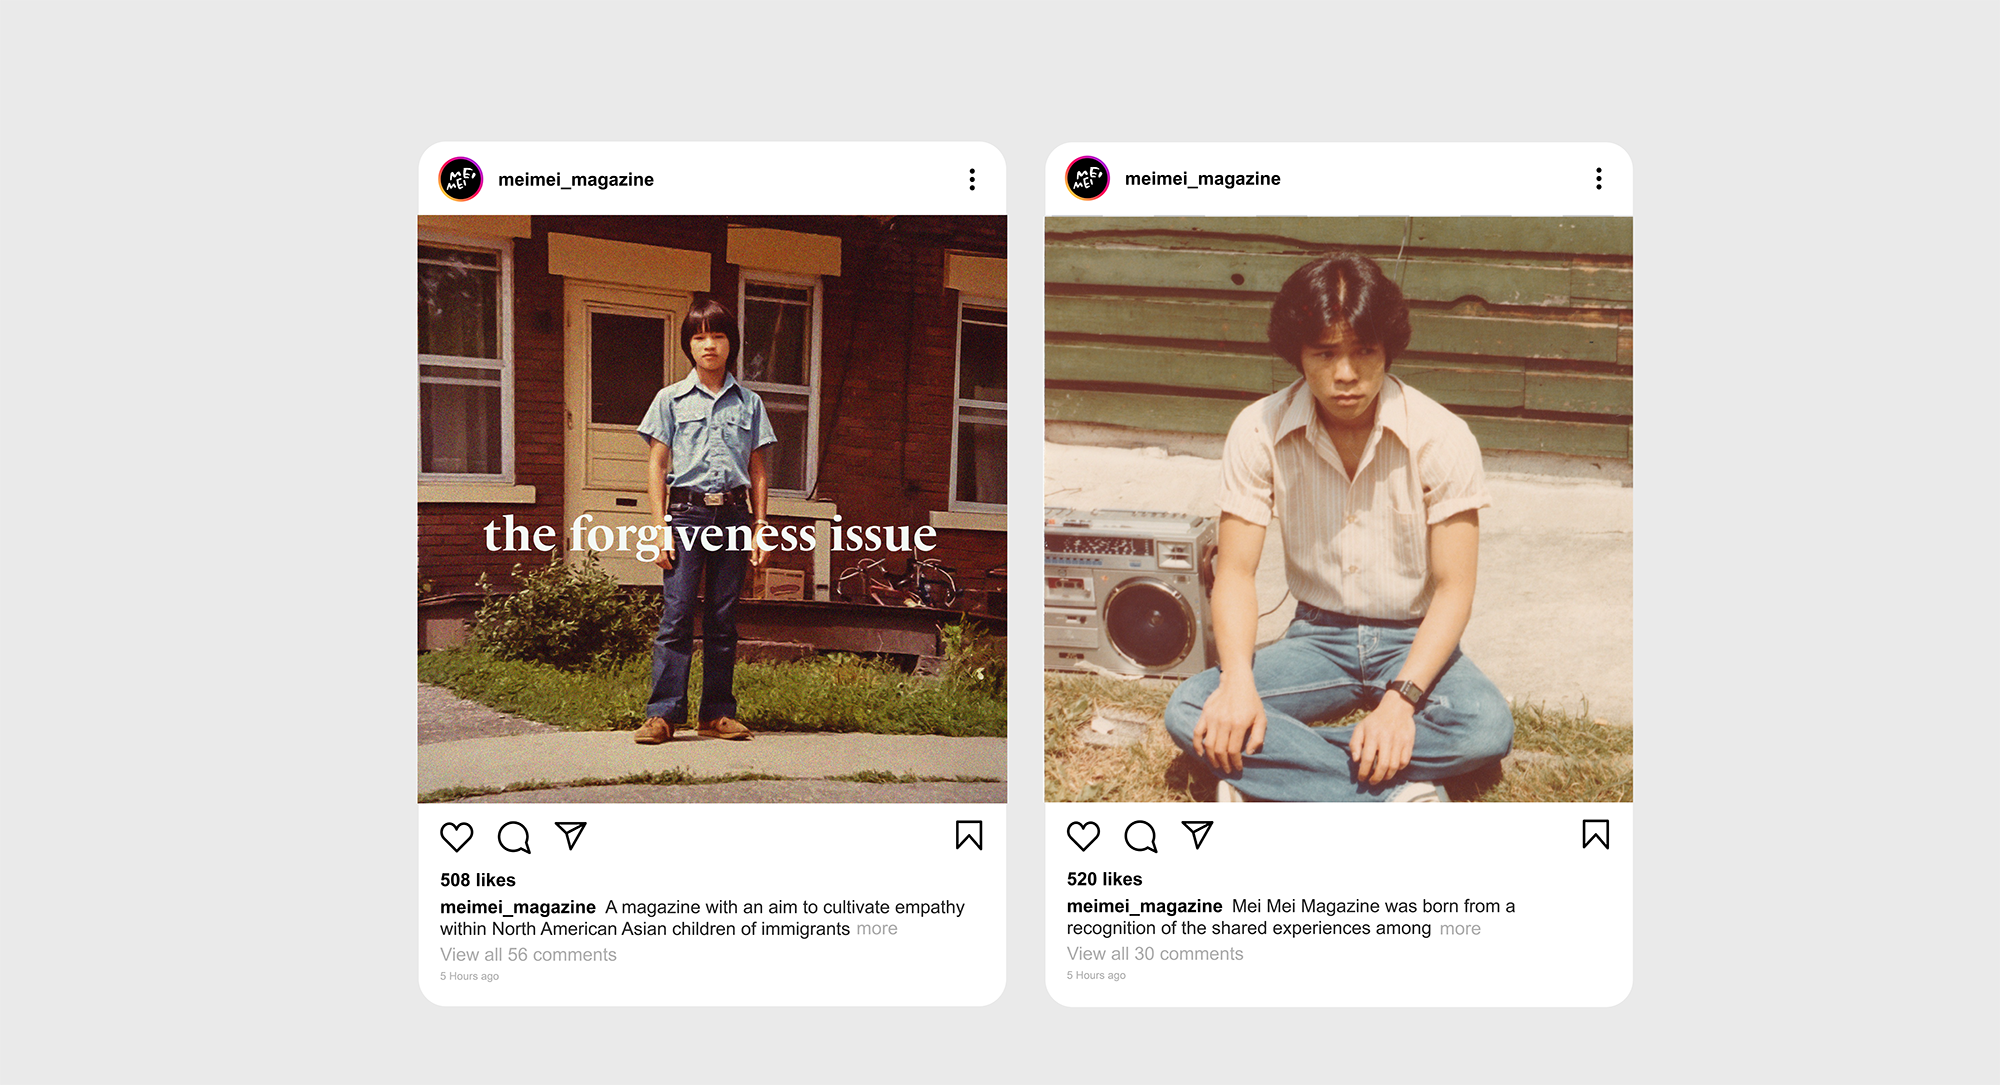Open three-dot options menu on right post
Screen dimensions: 2000x1085
1599,179
